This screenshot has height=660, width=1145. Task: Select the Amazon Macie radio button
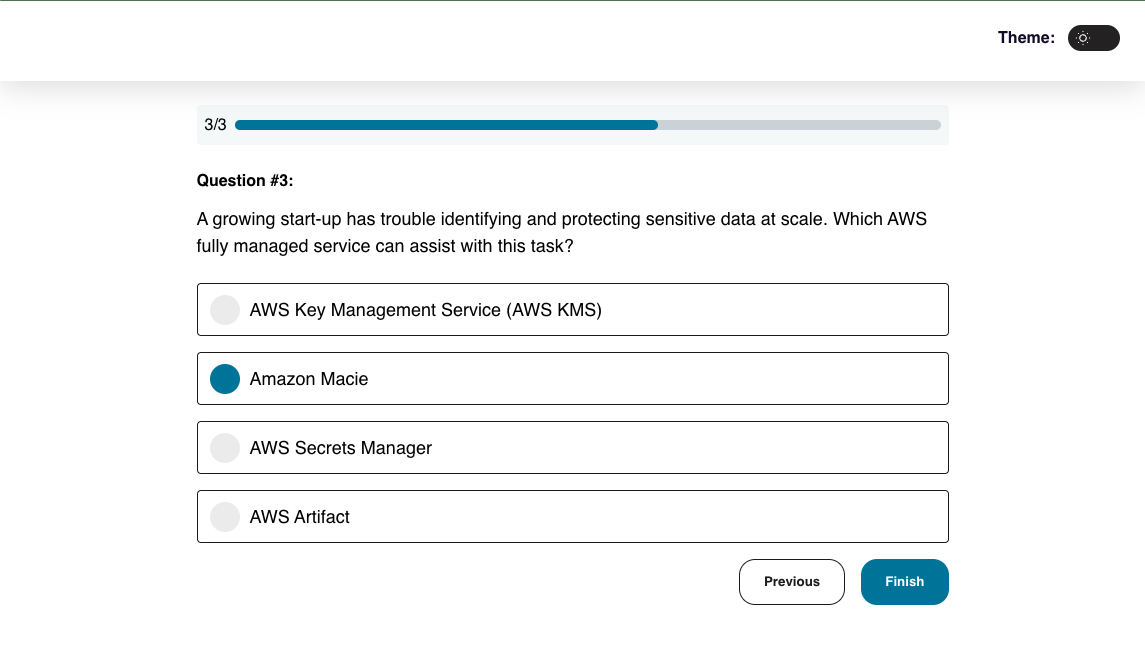pos(225,379)
